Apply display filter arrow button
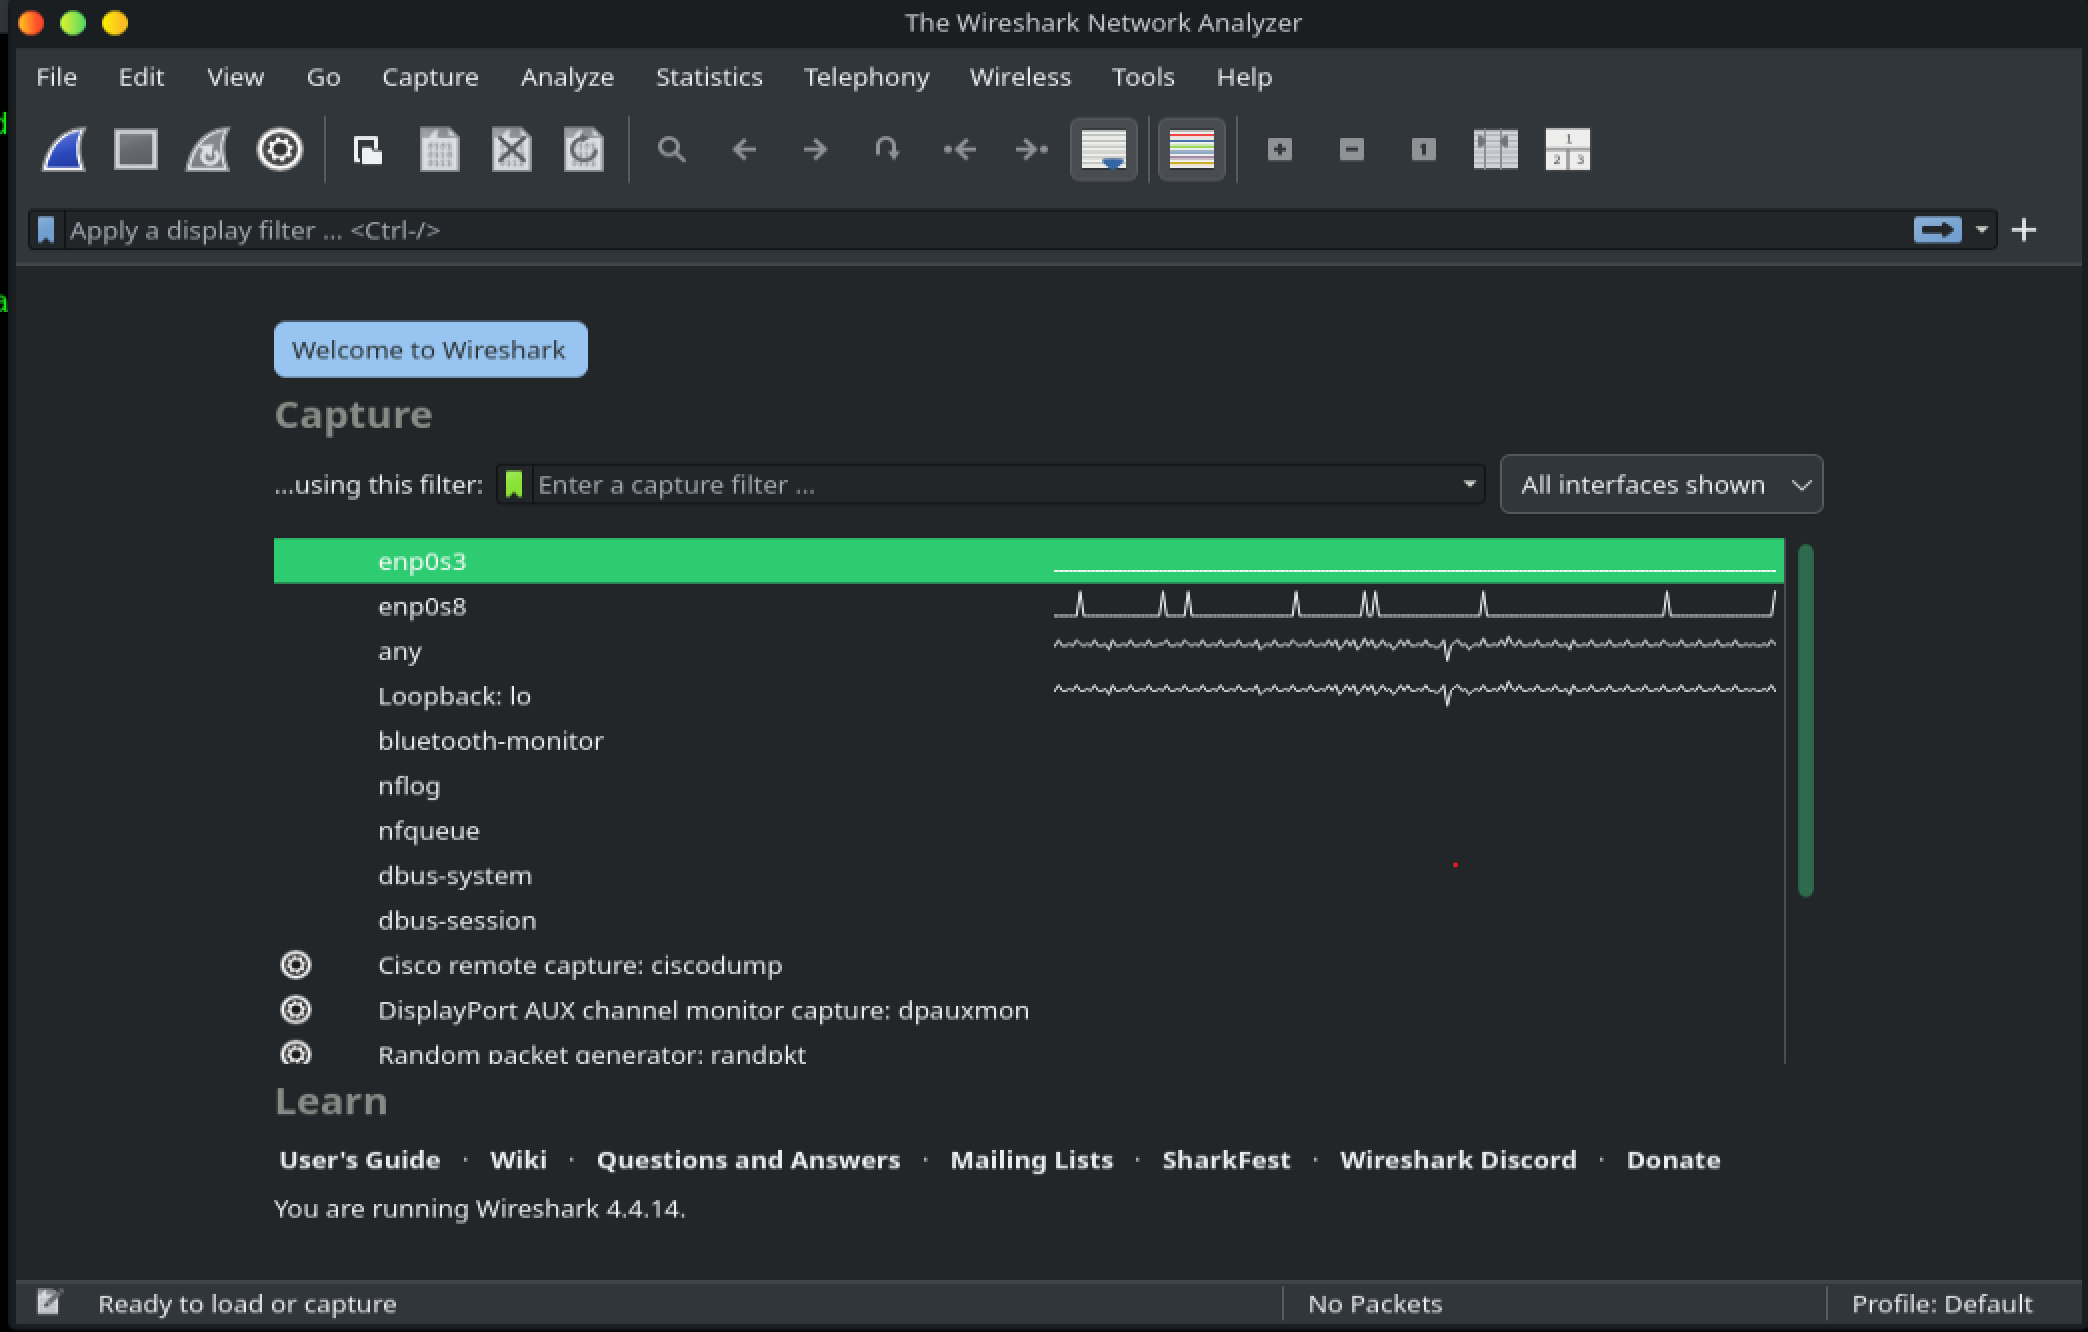This screenshot has height=1332, width=2088. [1938, 230]
